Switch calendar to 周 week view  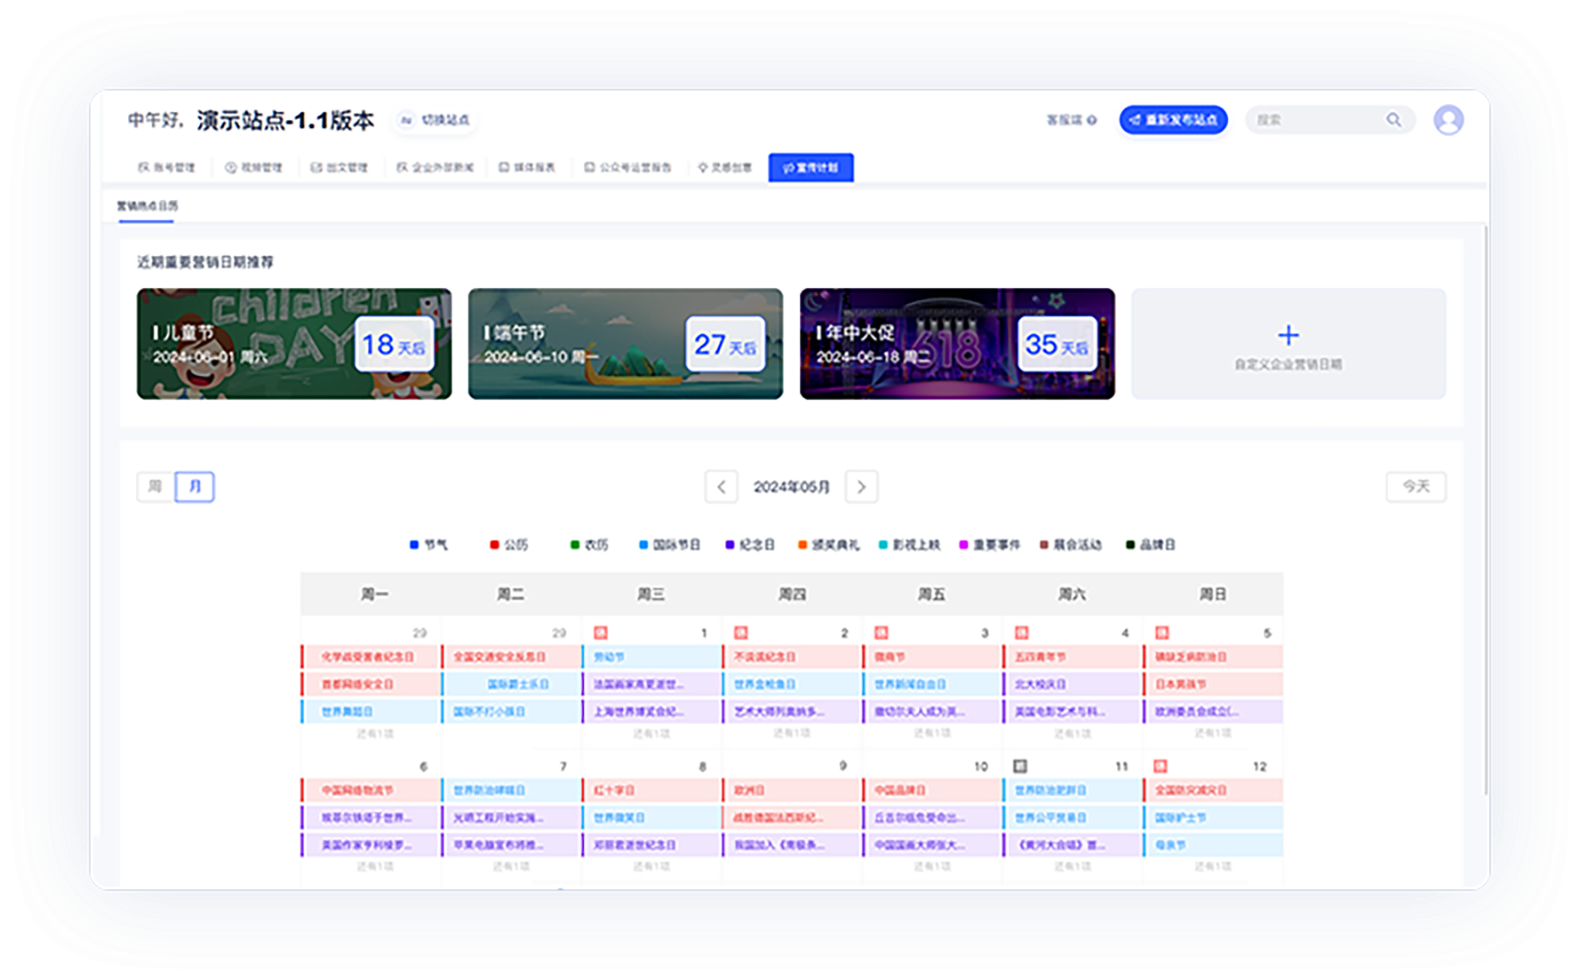coord(155,487)
